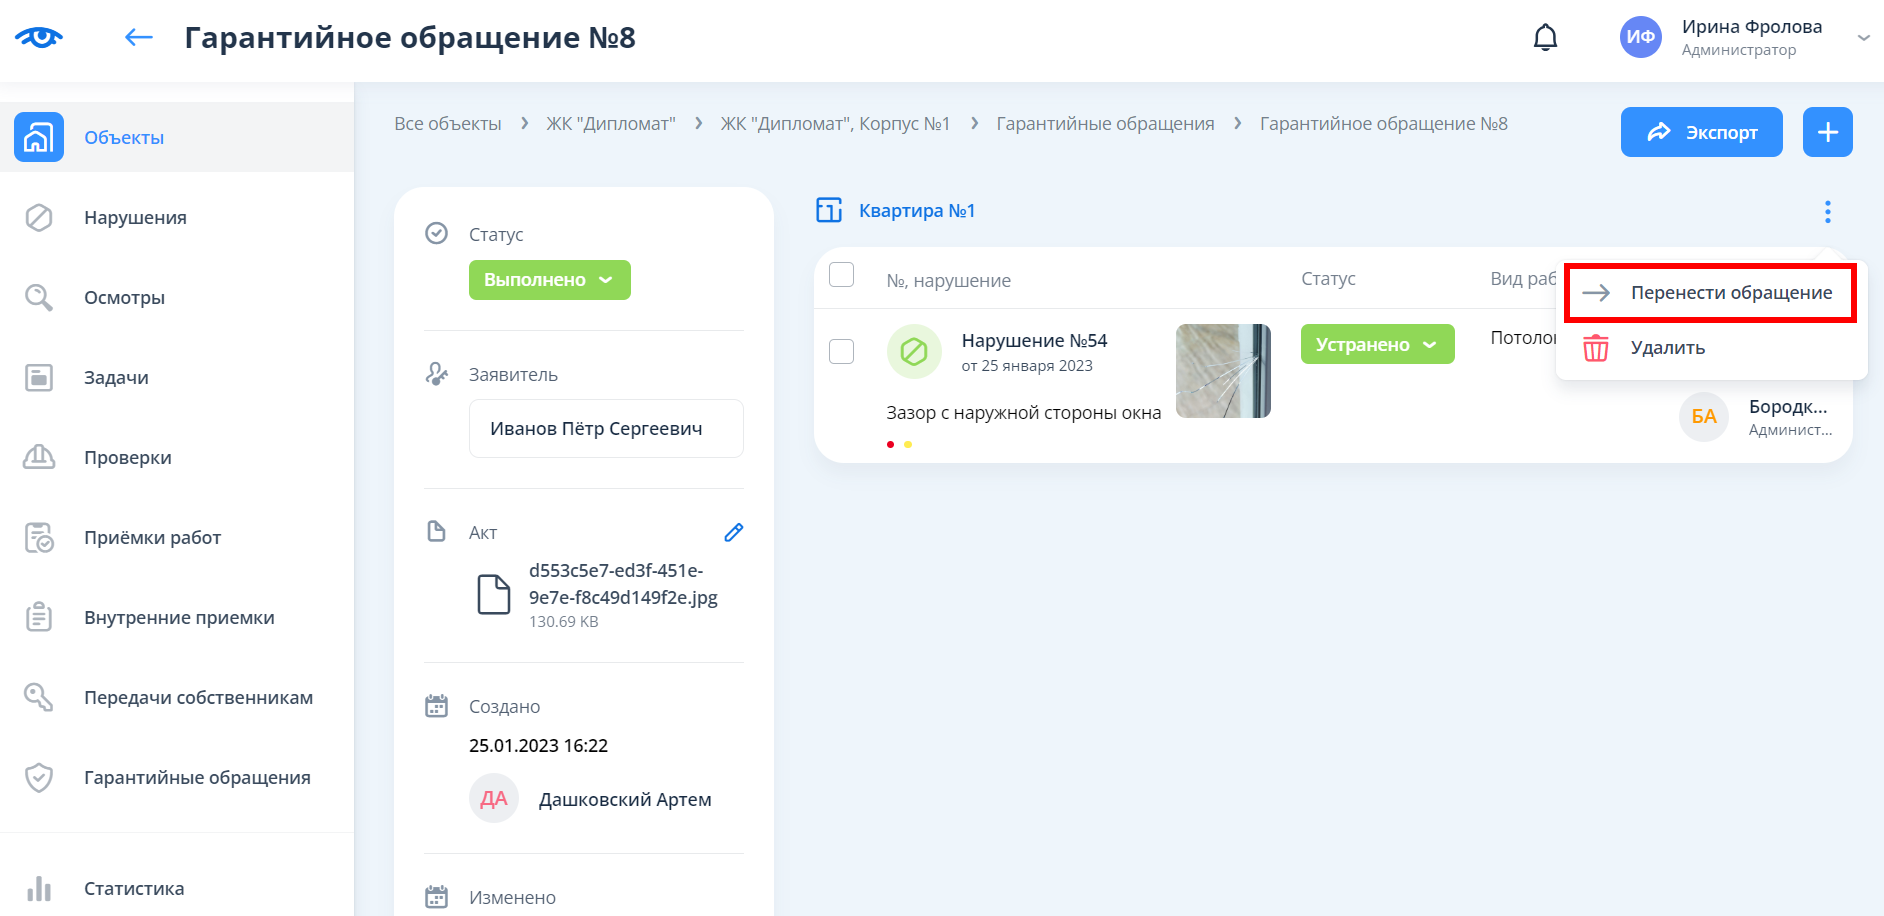Open the cracked window photo thumbnail
Viewport: 1884px width, 916px height.
coord(1222,371)
